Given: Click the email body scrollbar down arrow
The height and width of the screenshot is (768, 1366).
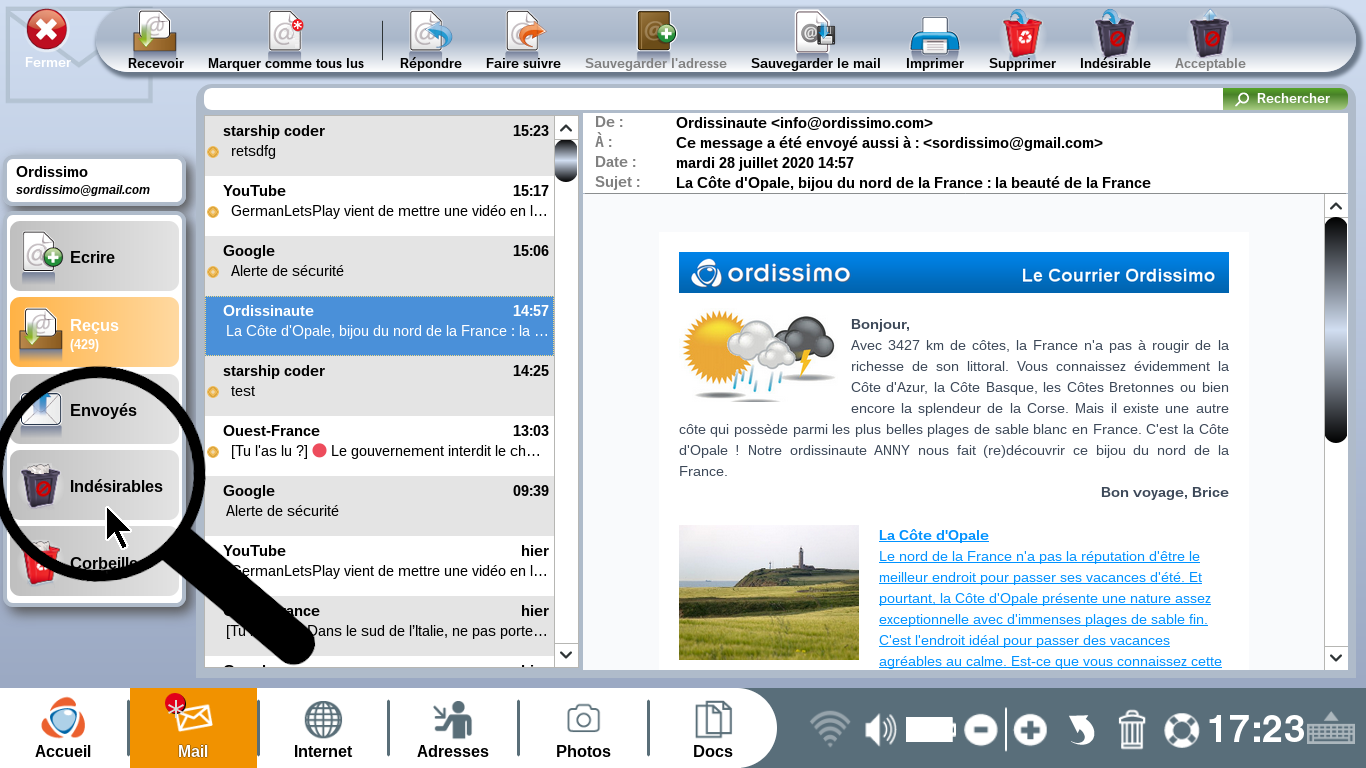Looking at the screenshot, I should tap(1336, 657).
